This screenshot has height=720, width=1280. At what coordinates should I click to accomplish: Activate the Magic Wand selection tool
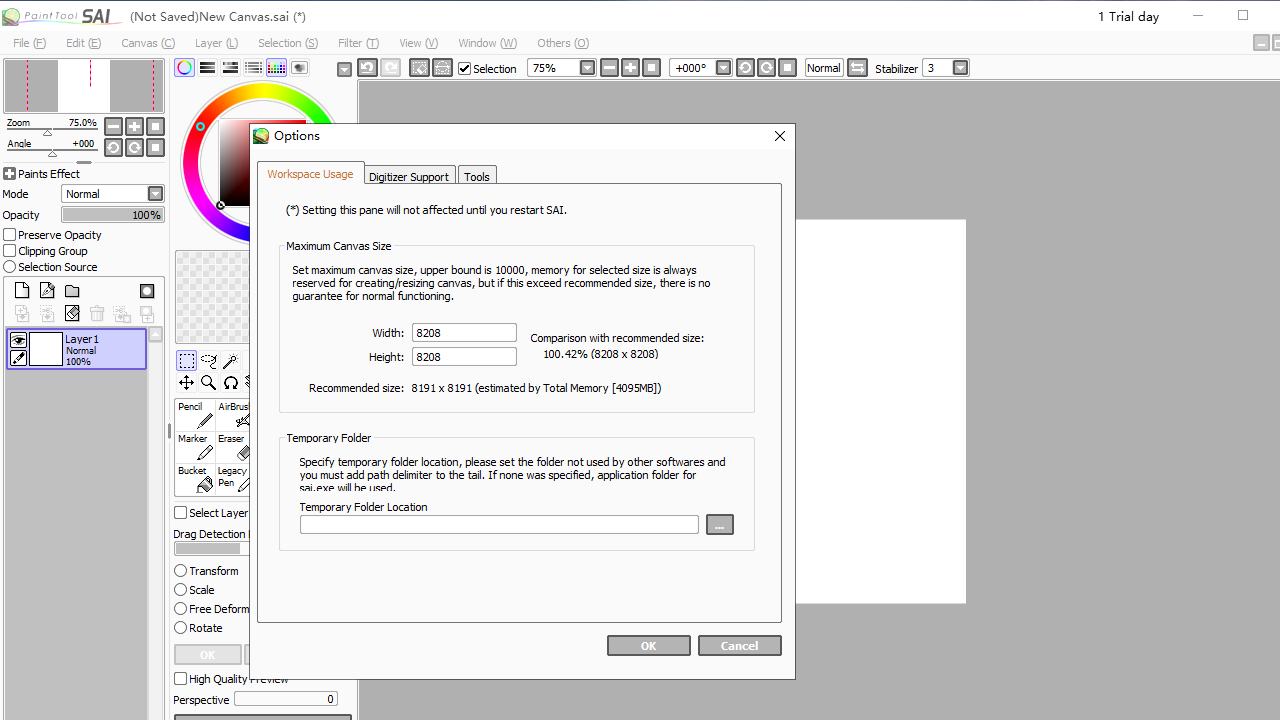point(231,361)
